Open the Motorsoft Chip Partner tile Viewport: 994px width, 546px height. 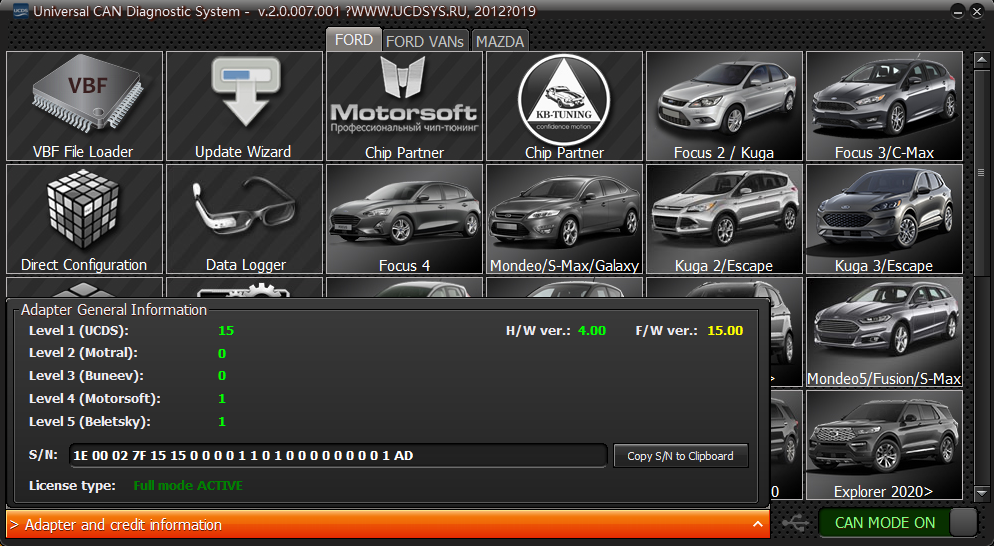click(x=404, y=106)
